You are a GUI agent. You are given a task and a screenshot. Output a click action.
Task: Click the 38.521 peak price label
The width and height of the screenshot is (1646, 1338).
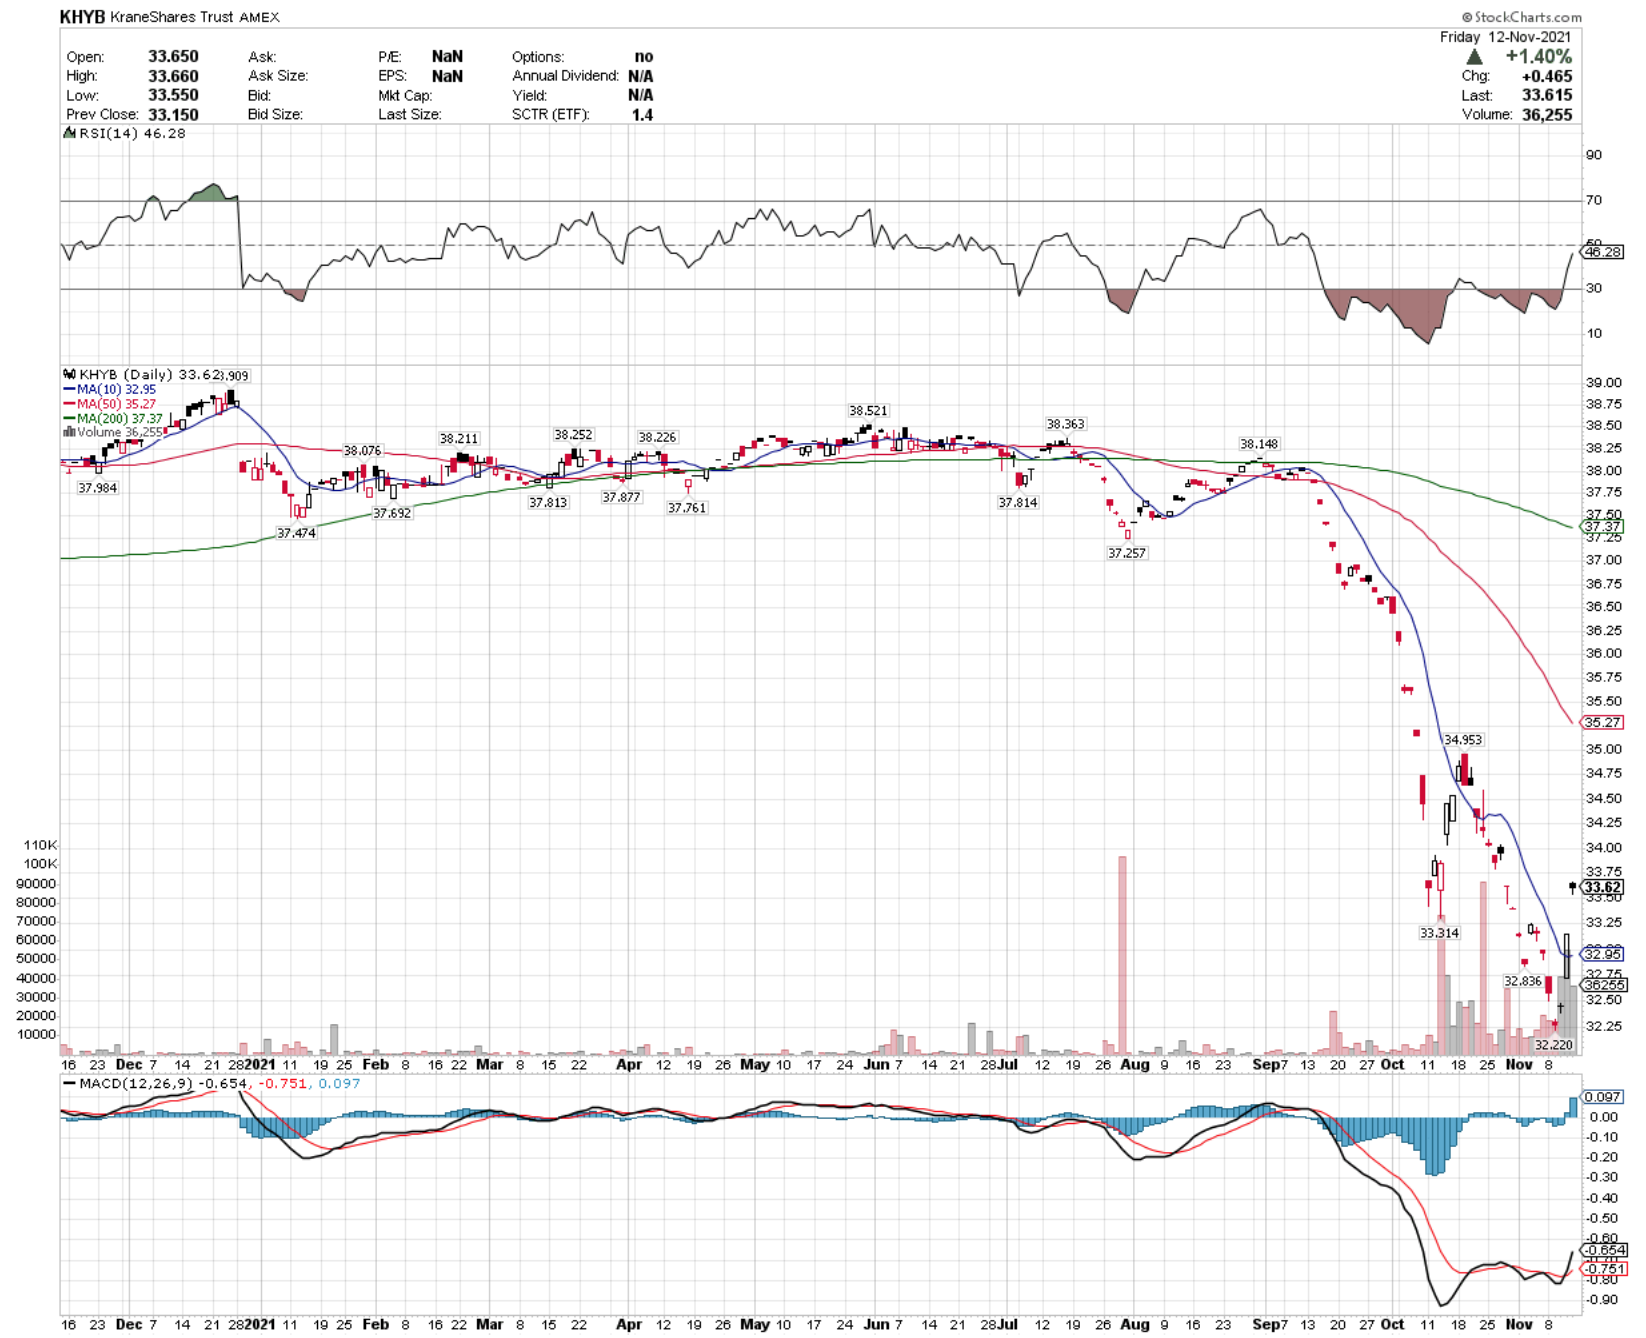point(868,411)
